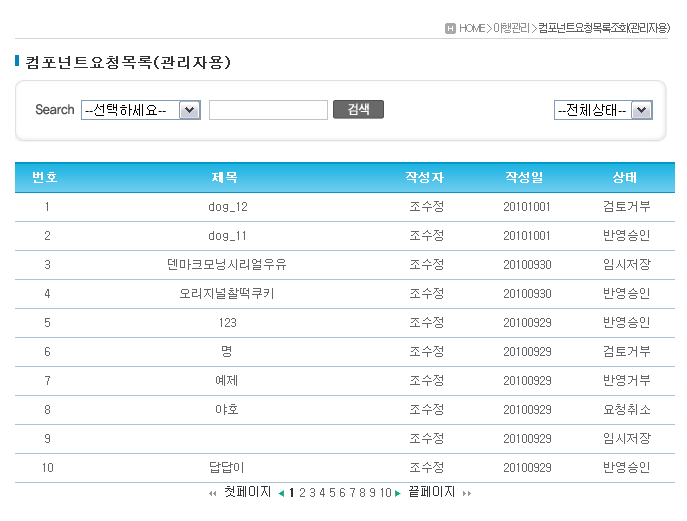
Task: Open the 오리지널찰떡쿠키 request entry
Action: pyautogui.click(x=227, y=294)
